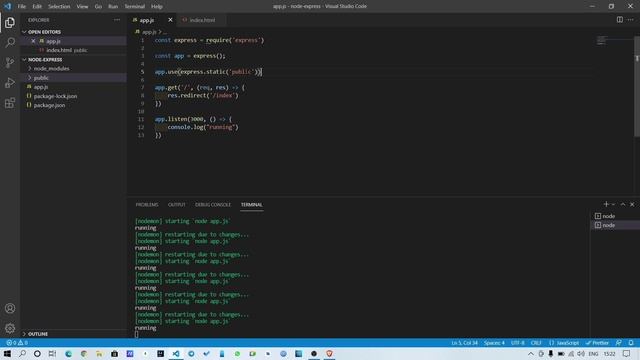
Task: Close the terminal panel
Action: point(632,204)
